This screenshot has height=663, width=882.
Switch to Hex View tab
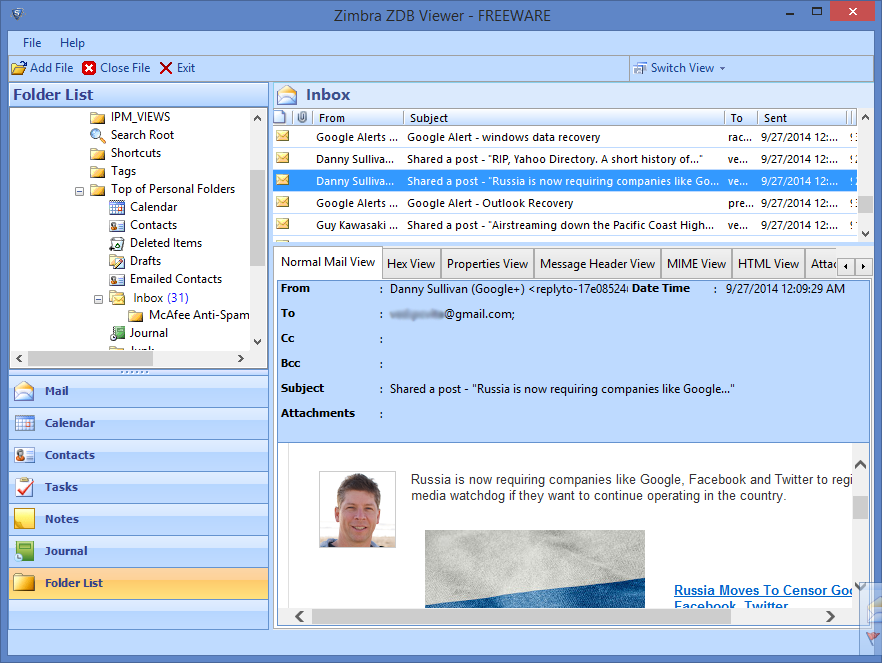click(411, 264)
